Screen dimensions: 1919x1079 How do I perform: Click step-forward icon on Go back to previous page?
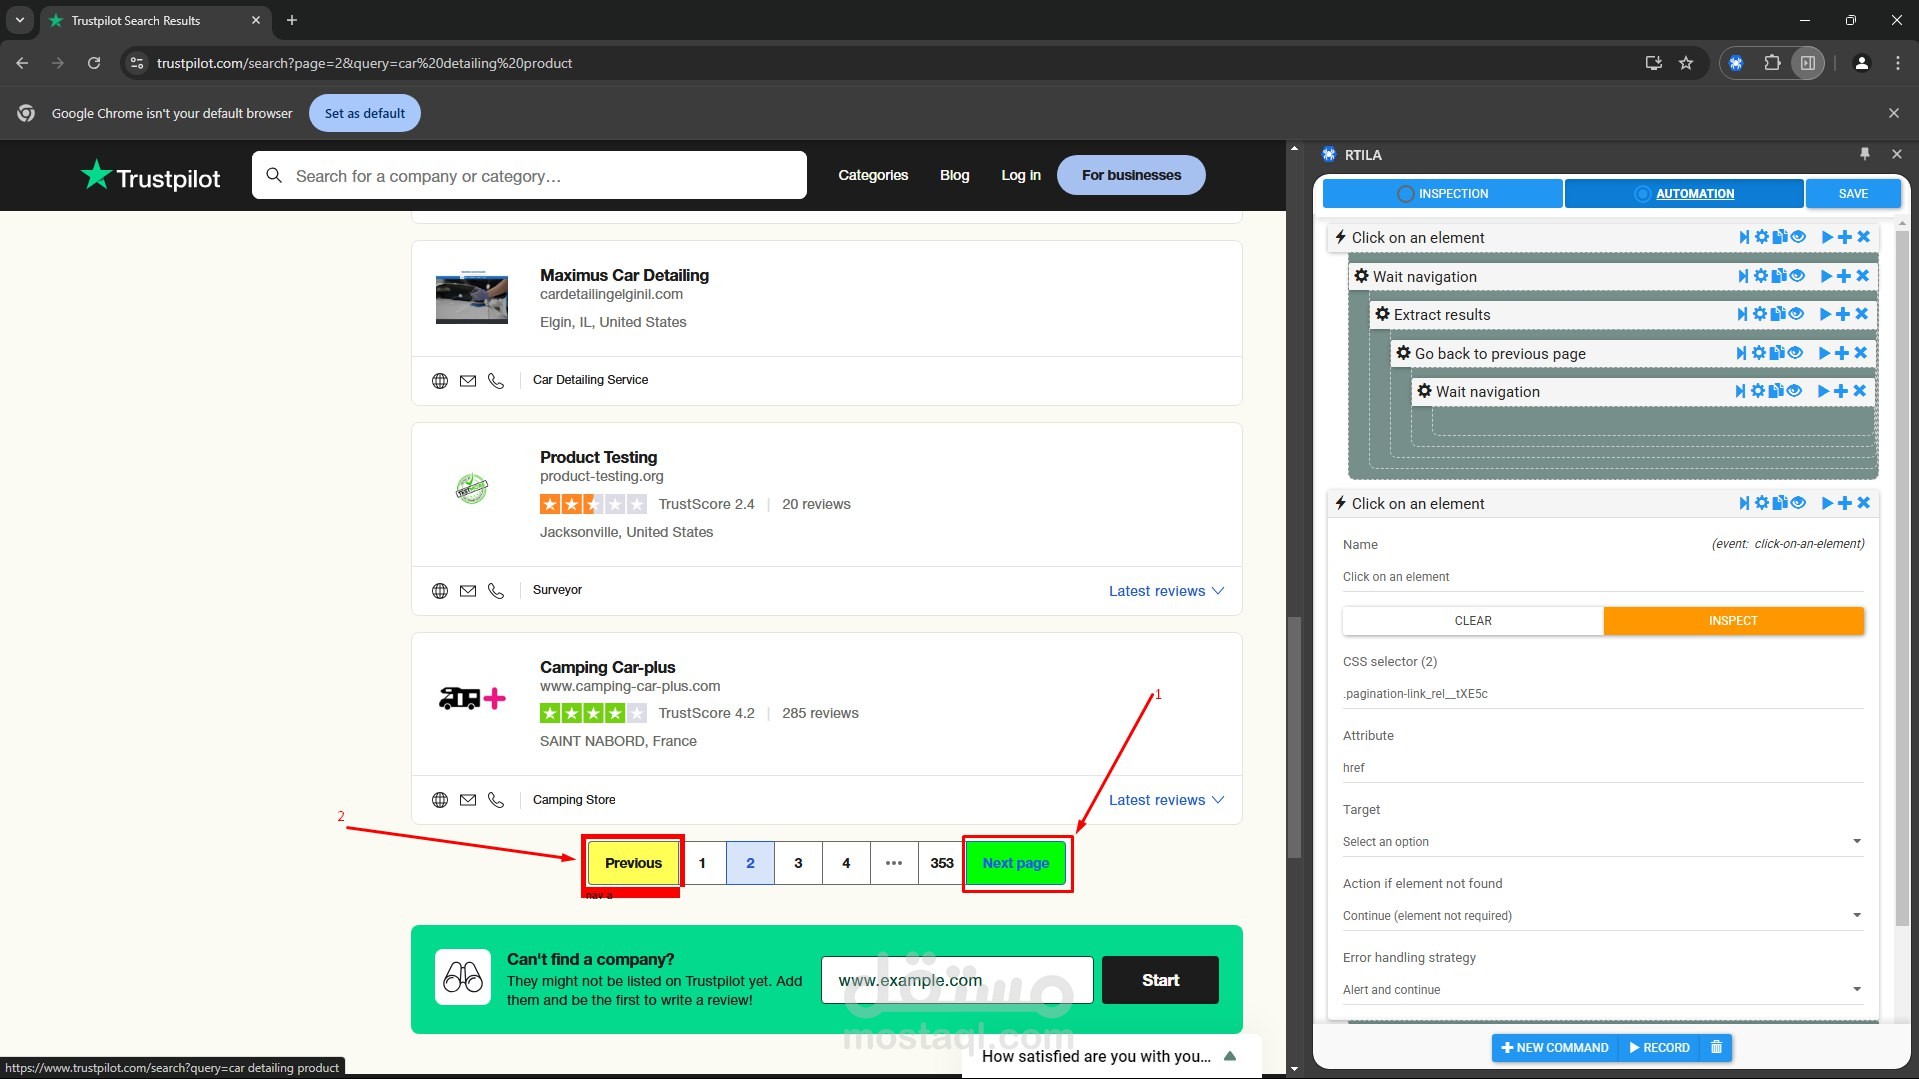[1741, 353]
